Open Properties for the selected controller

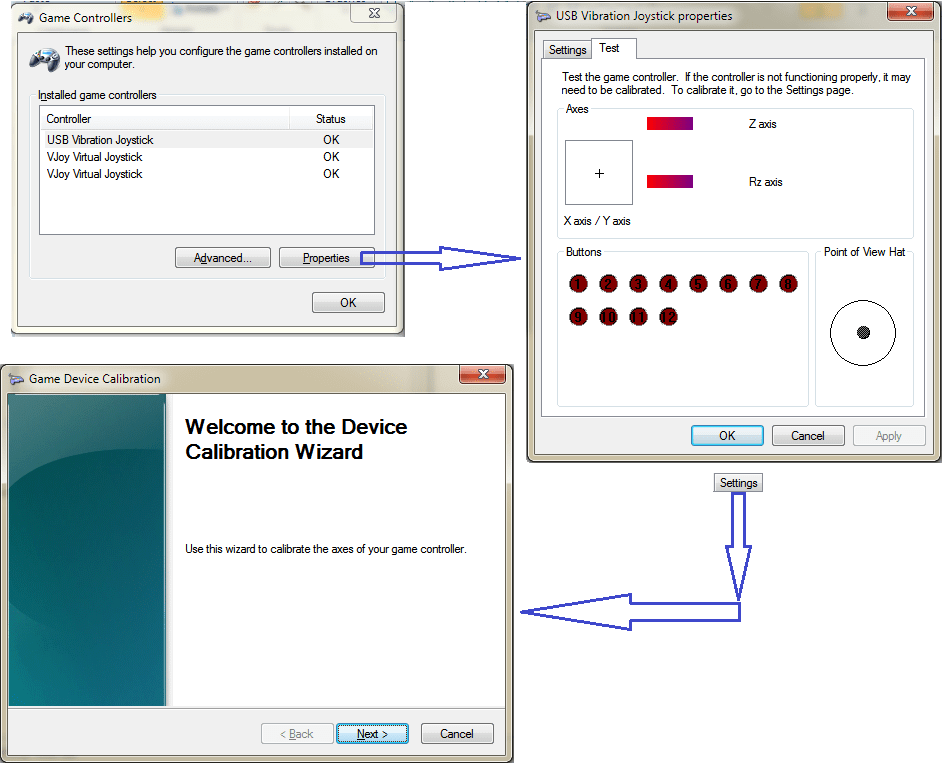point(326,258)
